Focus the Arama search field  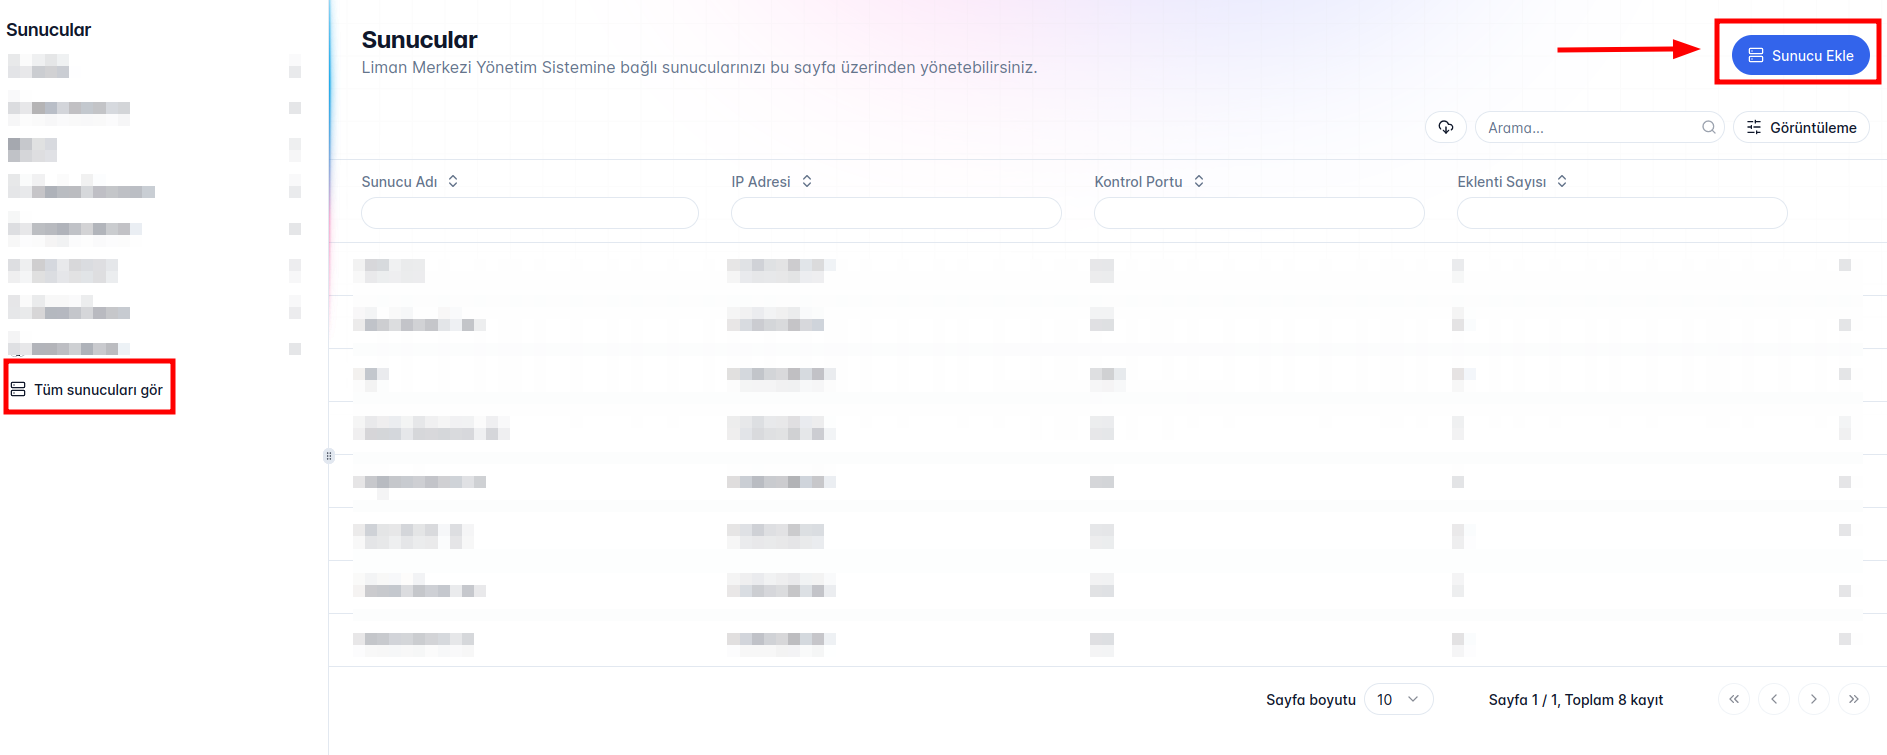coord(1588,127)
